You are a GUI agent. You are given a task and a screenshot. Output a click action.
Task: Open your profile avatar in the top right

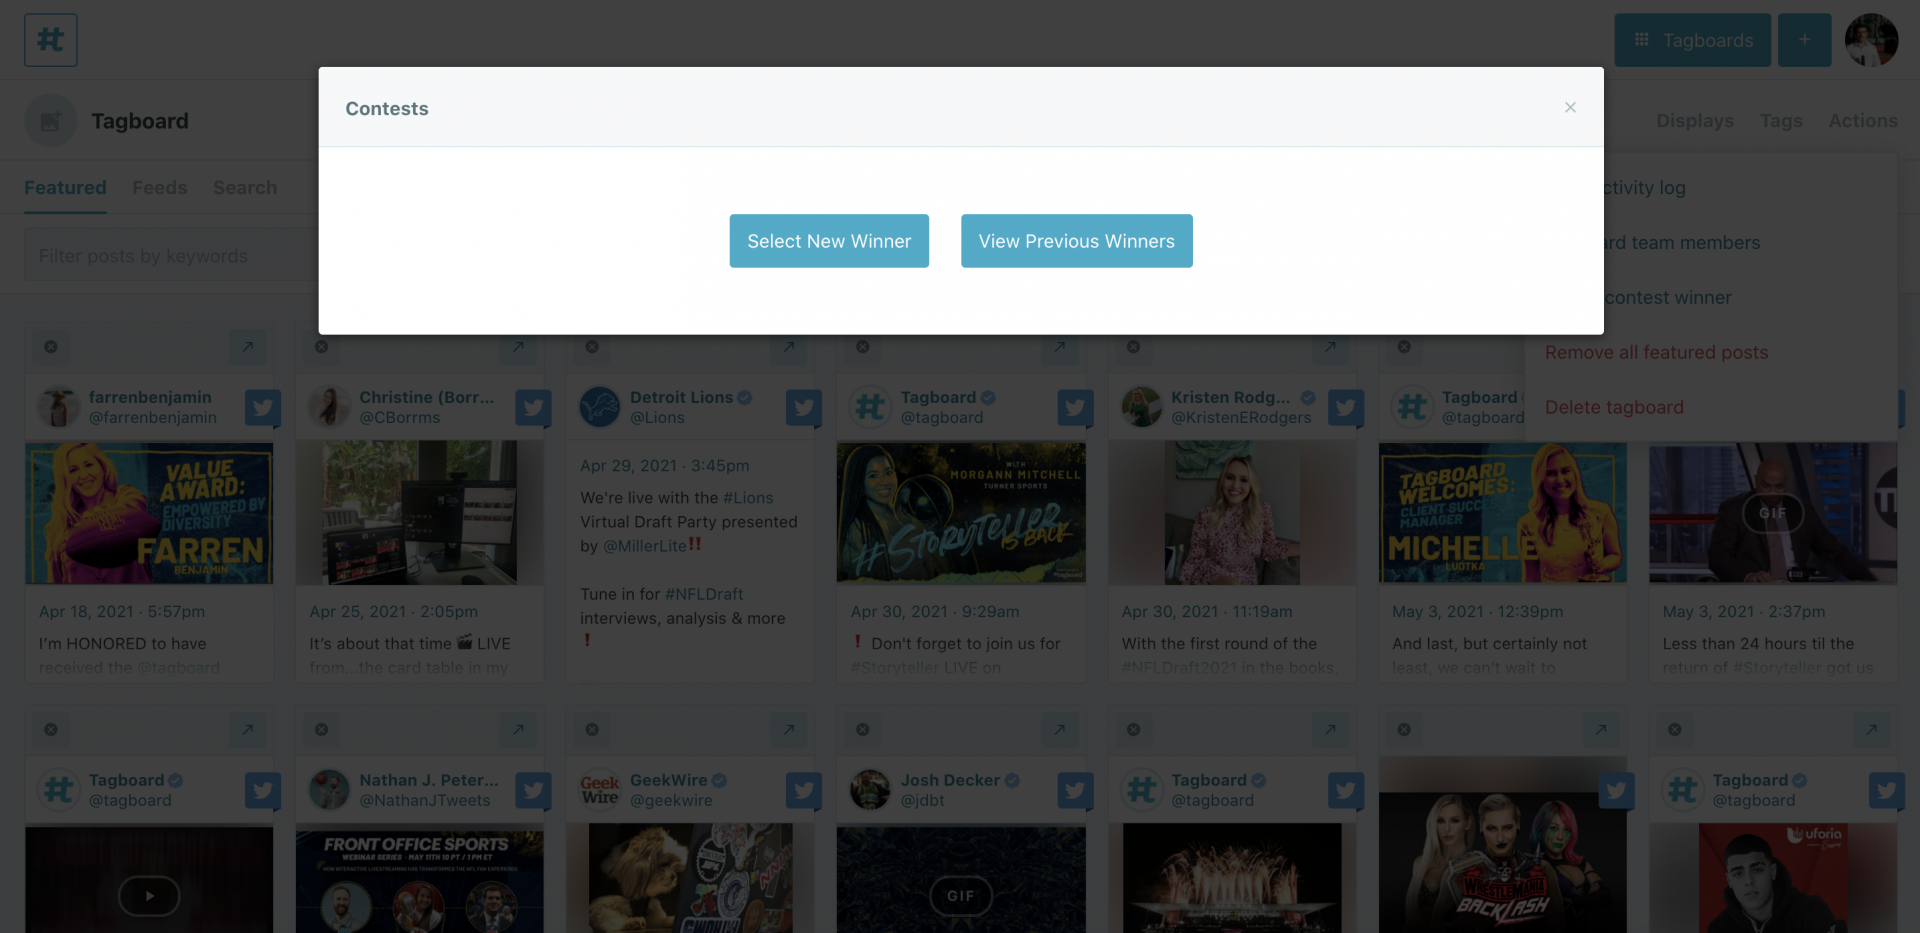click(1871, 40)
